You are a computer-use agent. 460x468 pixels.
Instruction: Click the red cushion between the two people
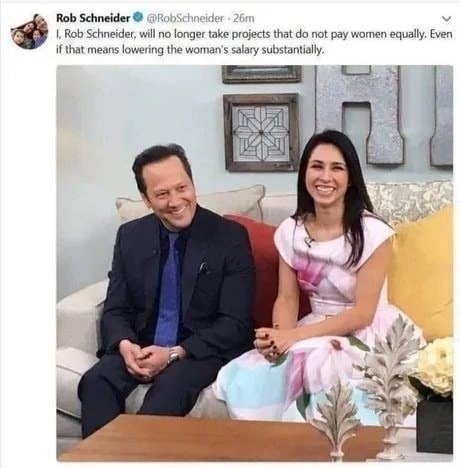(267, 267)
